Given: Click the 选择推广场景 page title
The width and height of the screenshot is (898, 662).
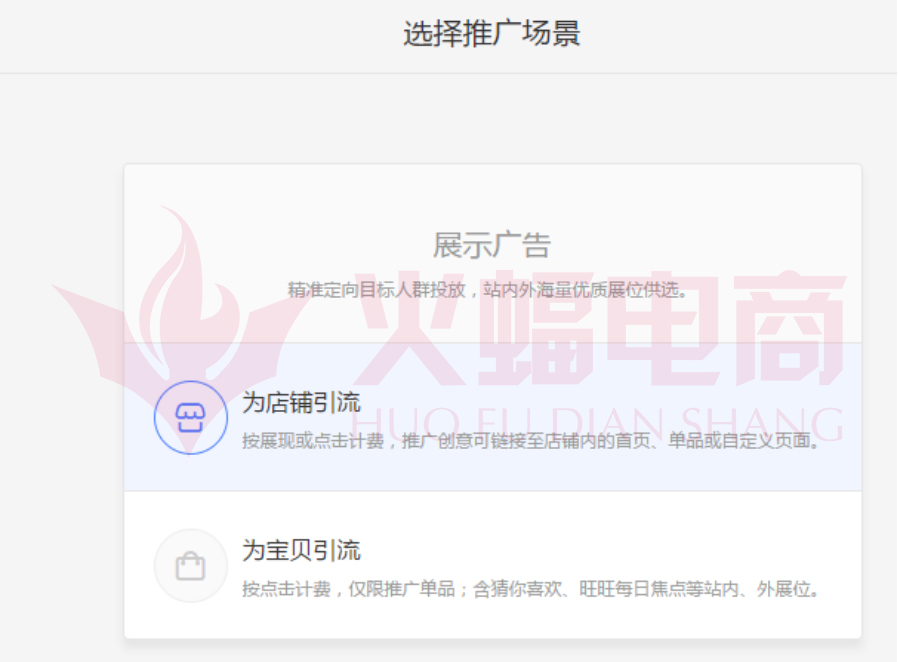Looking at the screenshot, I should pos(492,33).
